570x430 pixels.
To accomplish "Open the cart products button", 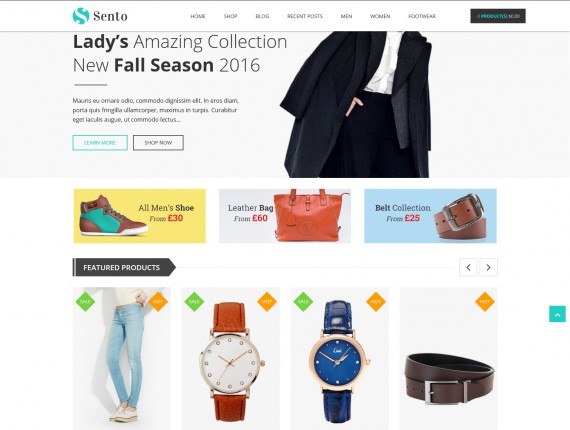I will click(x=498, y=16).
